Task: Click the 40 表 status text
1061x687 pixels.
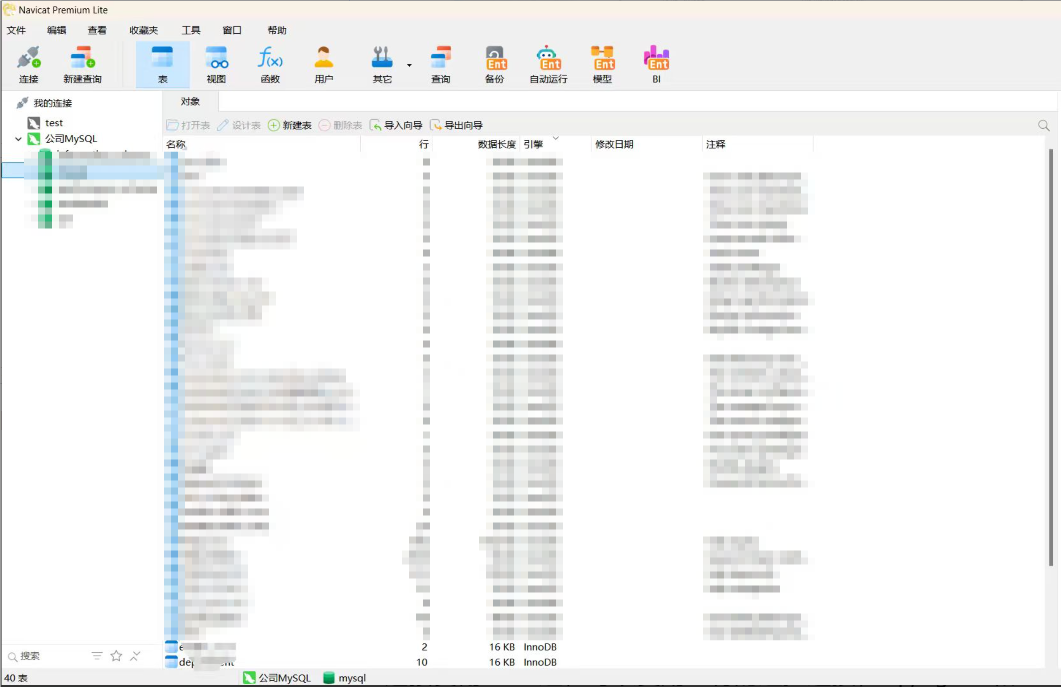Action: (x=16, y=678)
